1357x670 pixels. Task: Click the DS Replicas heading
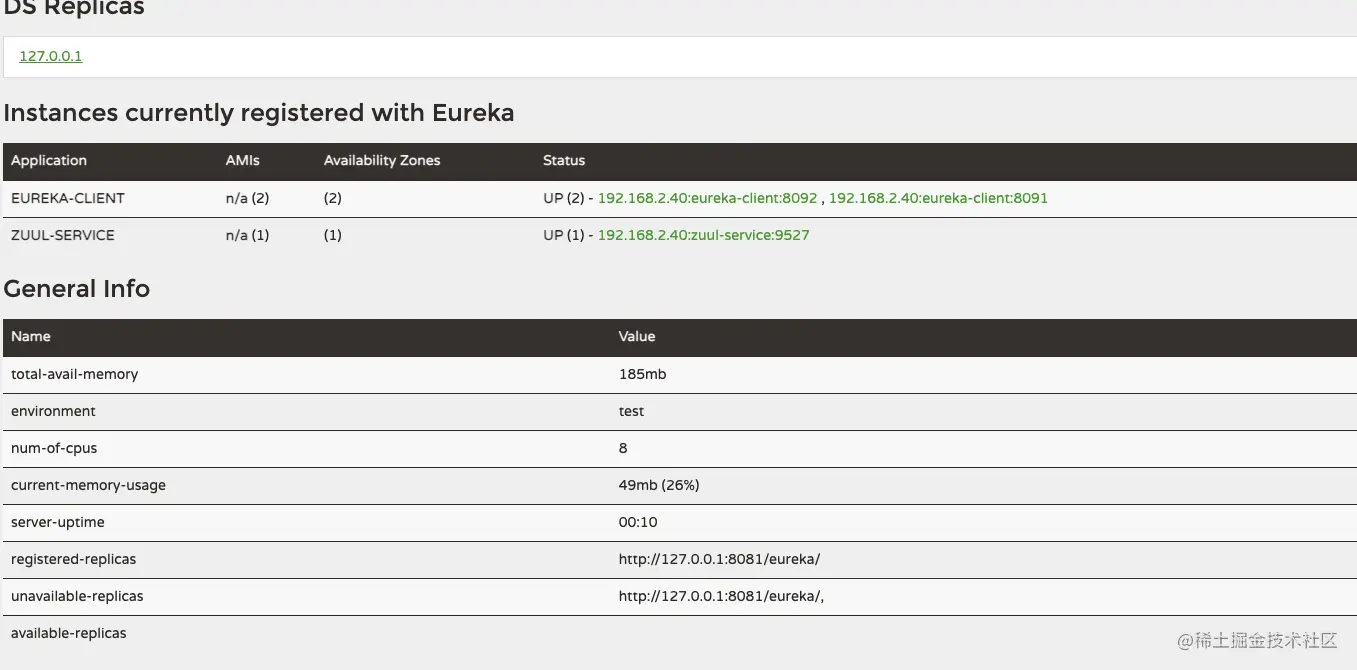coord(74,9)
